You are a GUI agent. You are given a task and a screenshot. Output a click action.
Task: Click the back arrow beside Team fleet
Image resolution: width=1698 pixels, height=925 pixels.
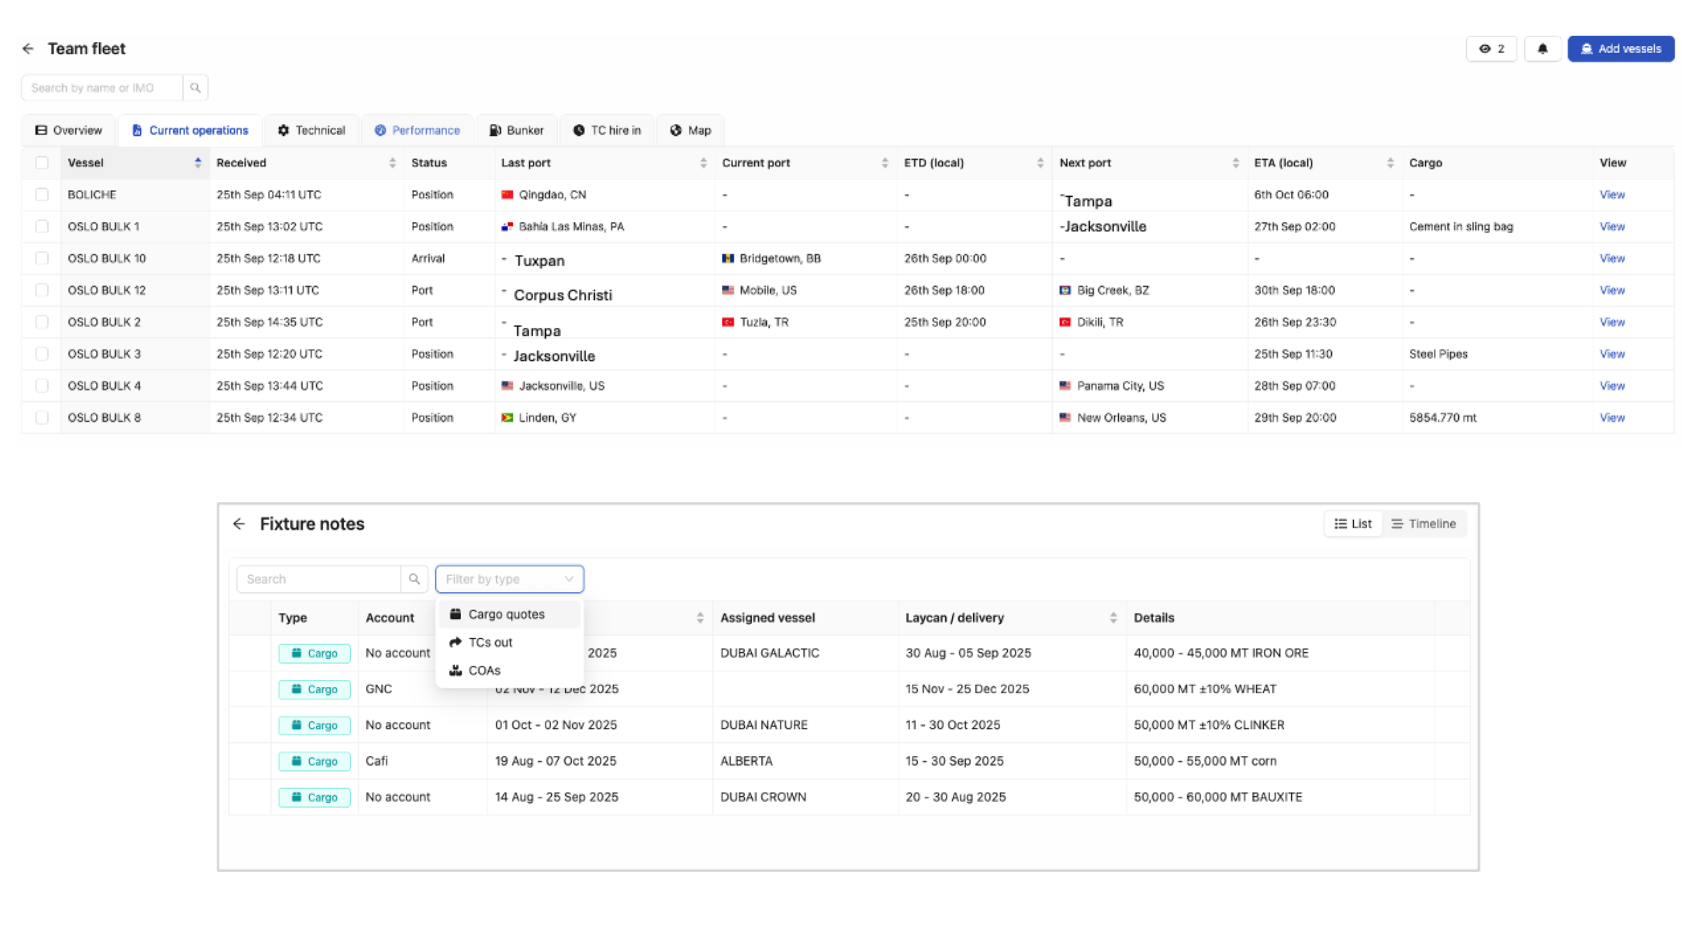(x=28, y=49)
